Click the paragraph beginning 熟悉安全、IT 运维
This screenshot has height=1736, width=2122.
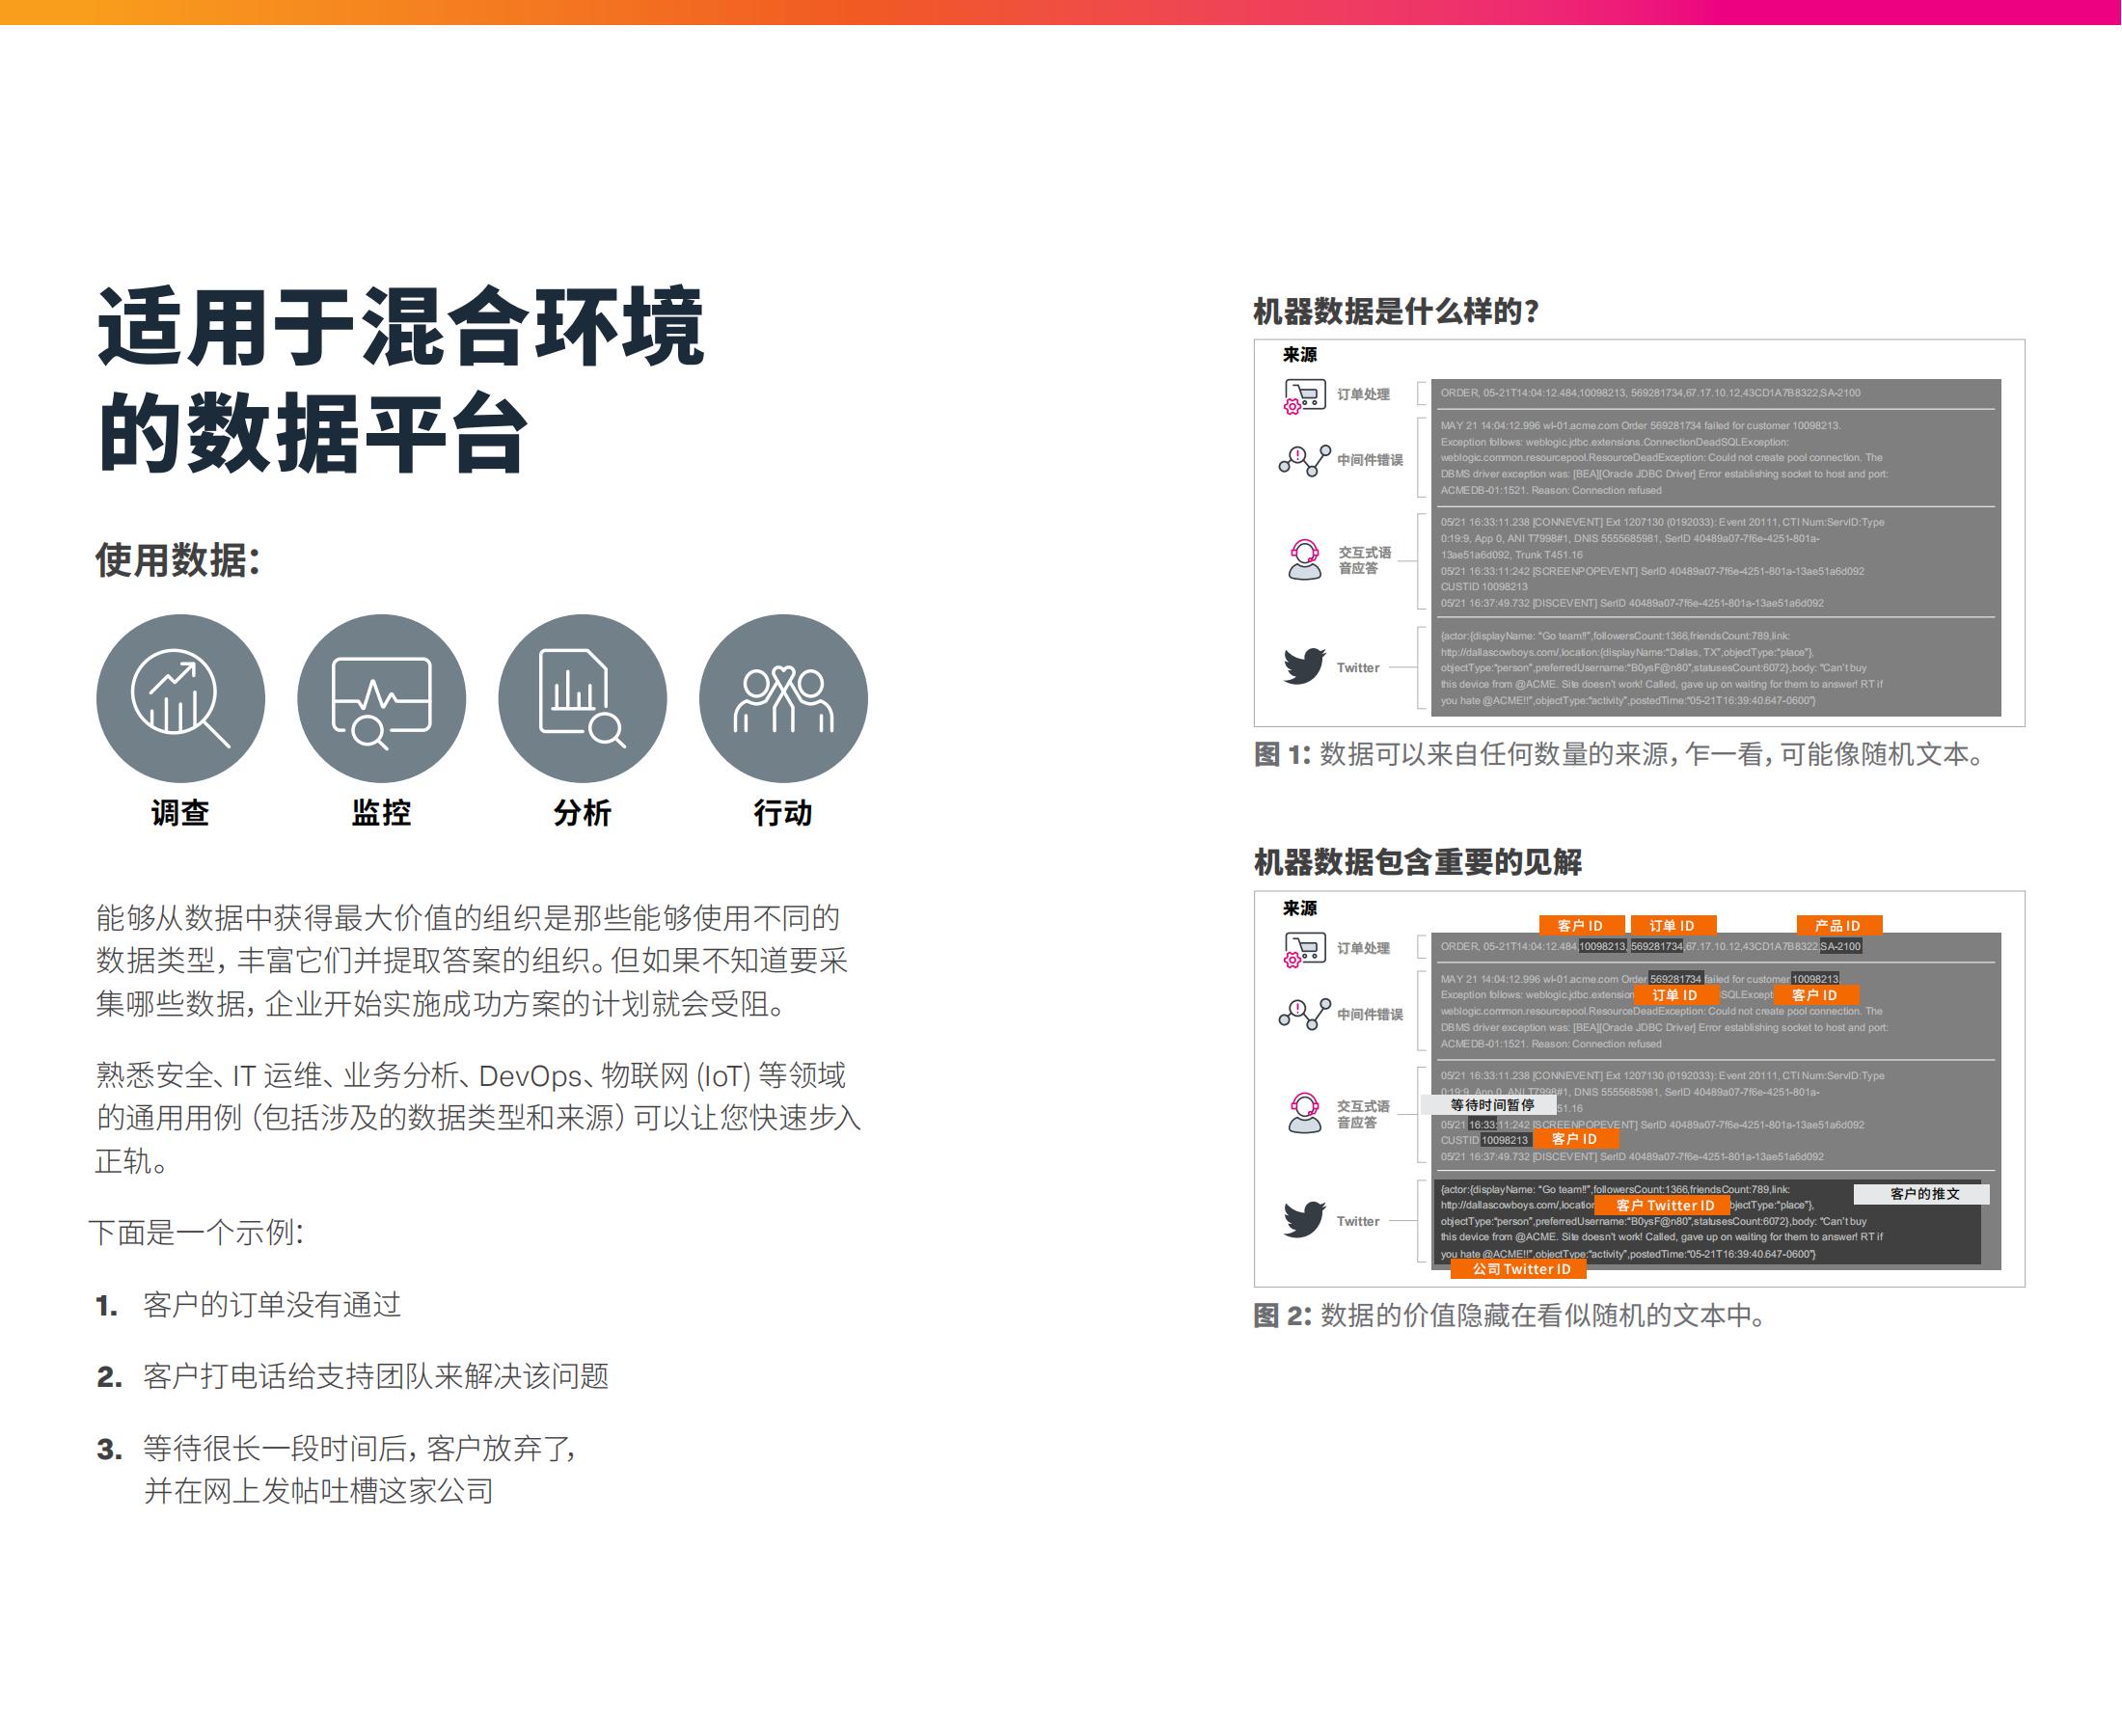pos(478,1118)
